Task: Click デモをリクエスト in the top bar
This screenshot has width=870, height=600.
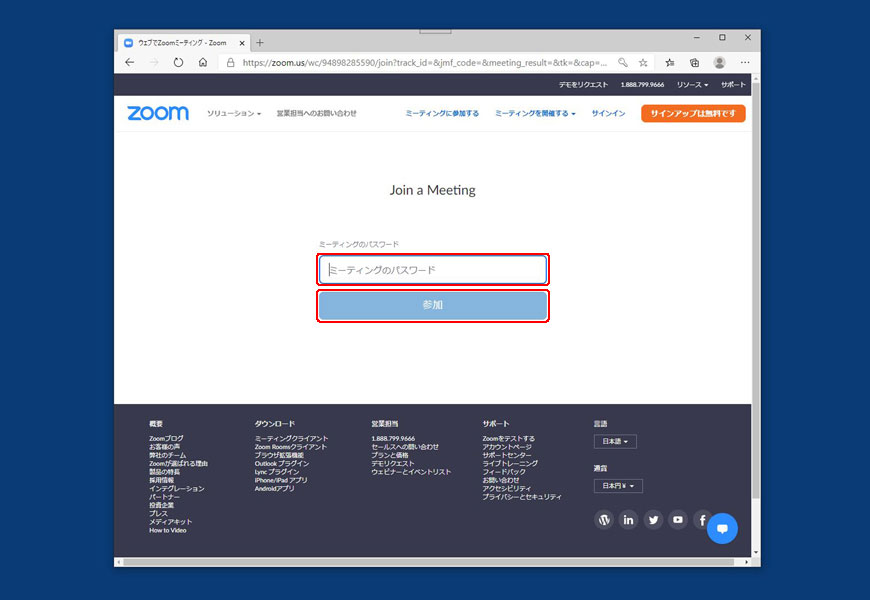Action: (x=584, y=85)
